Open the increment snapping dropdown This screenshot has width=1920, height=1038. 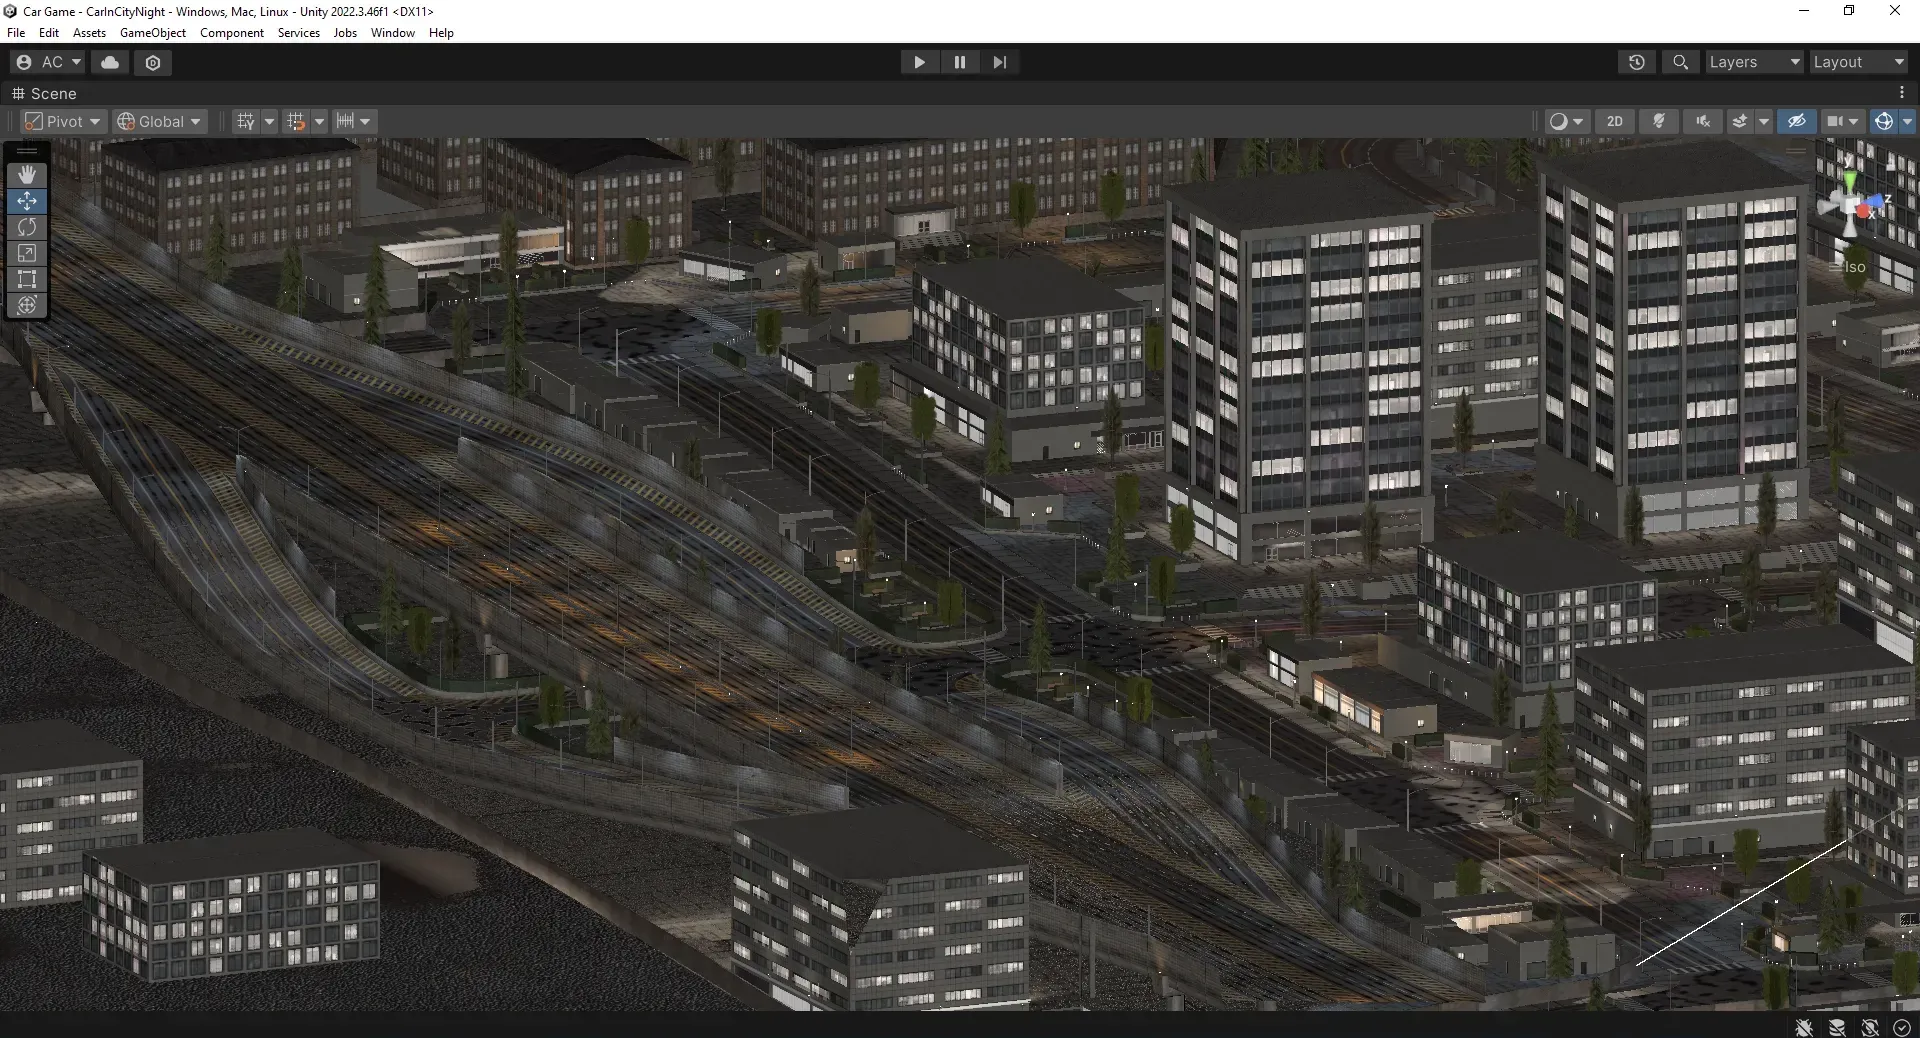point(354,121)
